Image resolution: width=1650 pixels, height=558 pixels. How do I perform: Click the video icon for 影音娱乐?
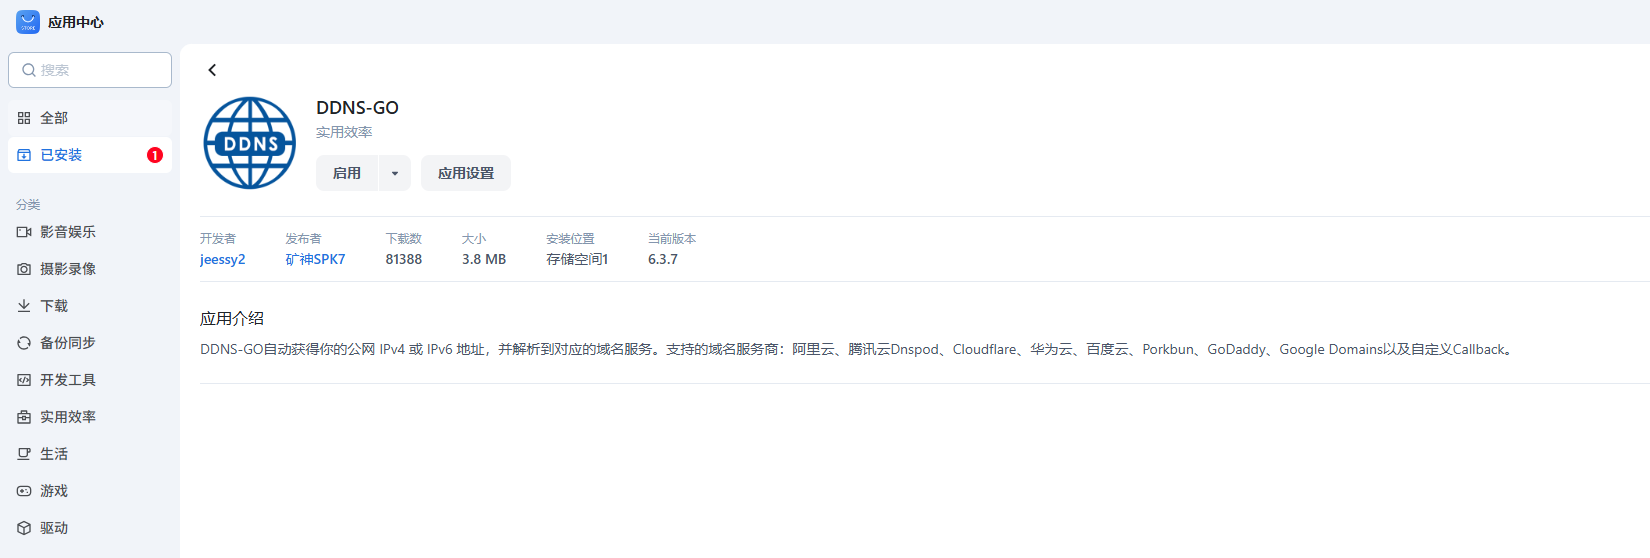[x=24, y=232]
